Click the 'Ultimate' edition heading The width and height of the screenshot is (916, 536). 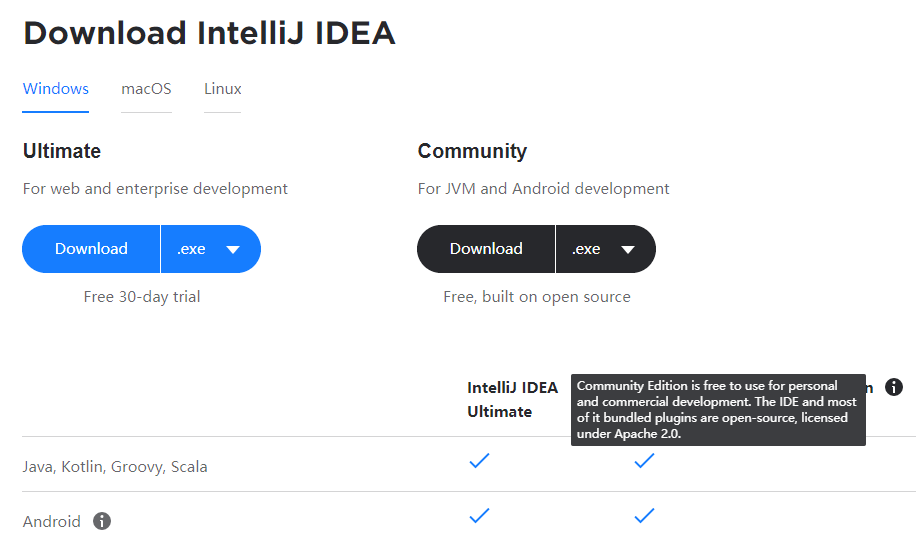click(x=62, y=151)
